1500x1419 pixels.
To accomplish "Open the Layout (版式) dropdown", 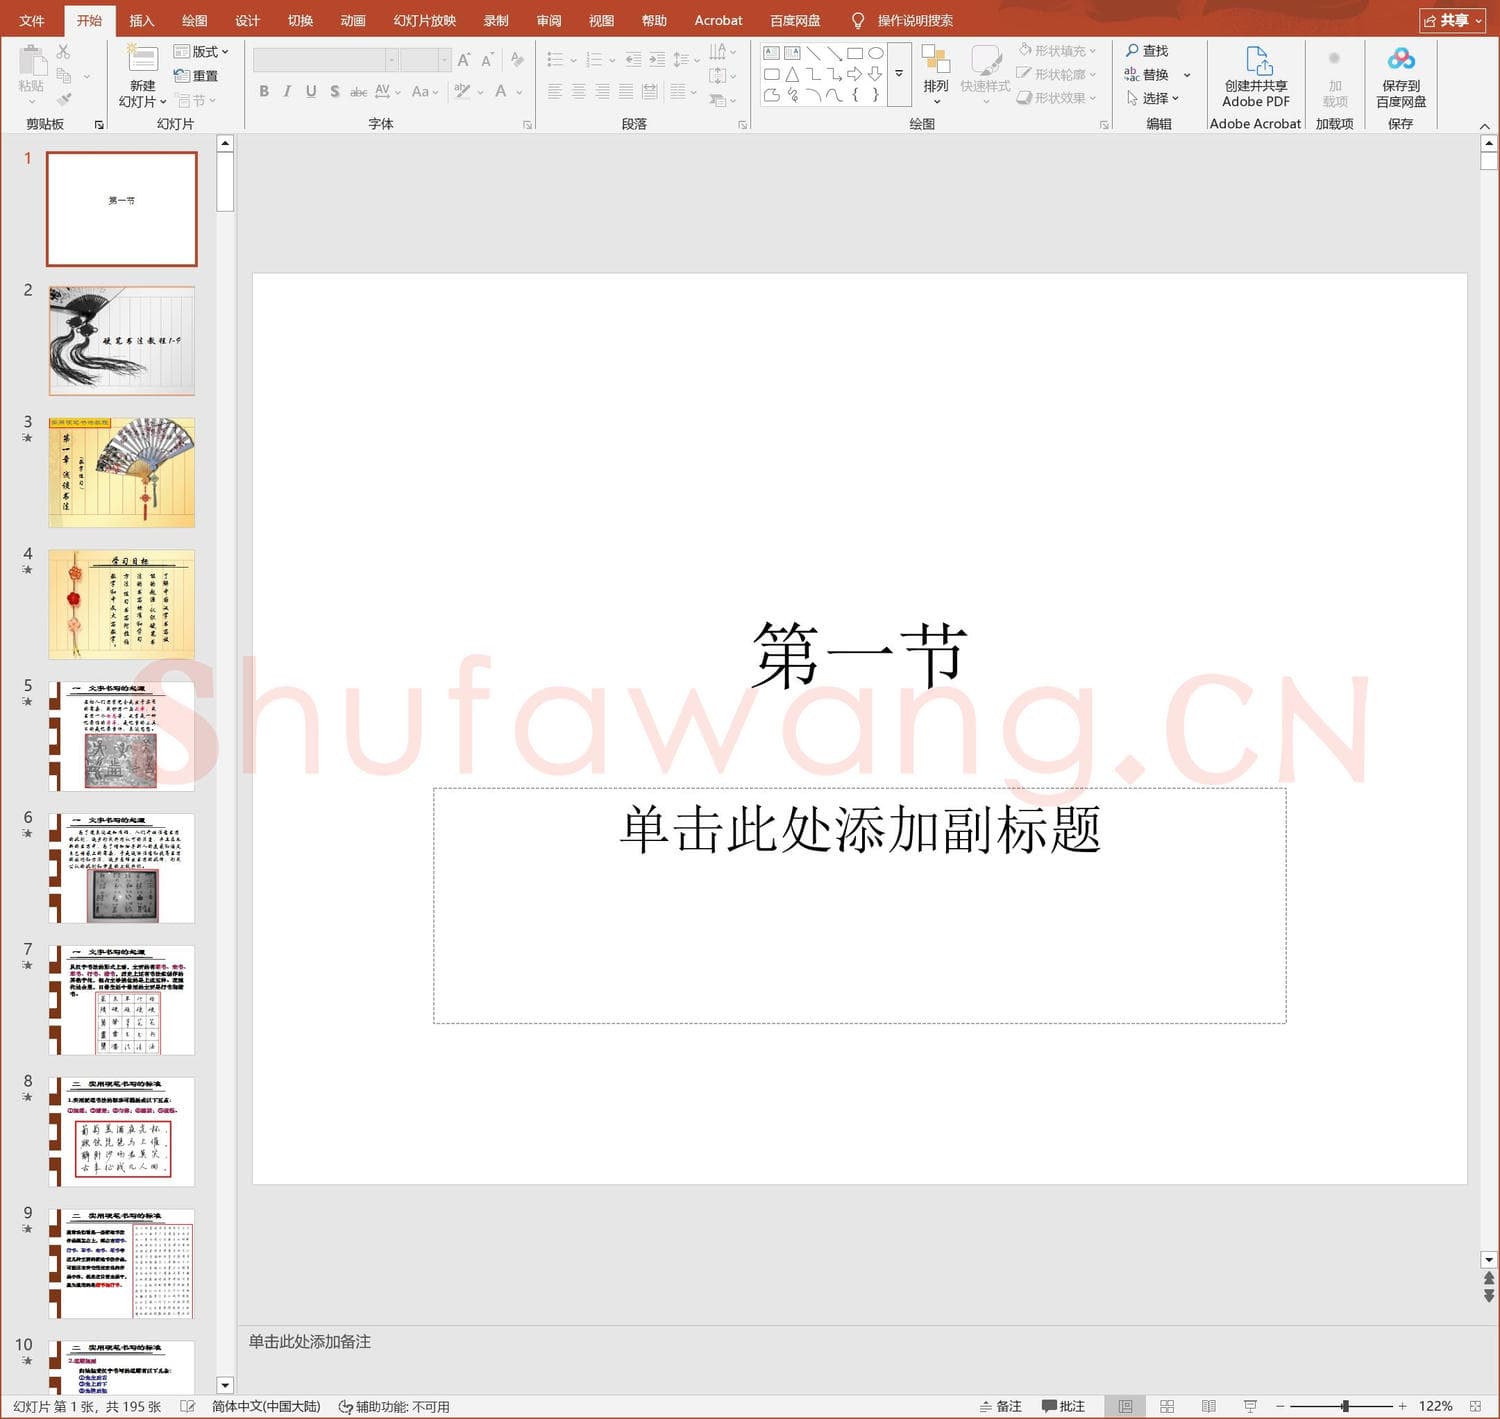I will tap(201, 51).
